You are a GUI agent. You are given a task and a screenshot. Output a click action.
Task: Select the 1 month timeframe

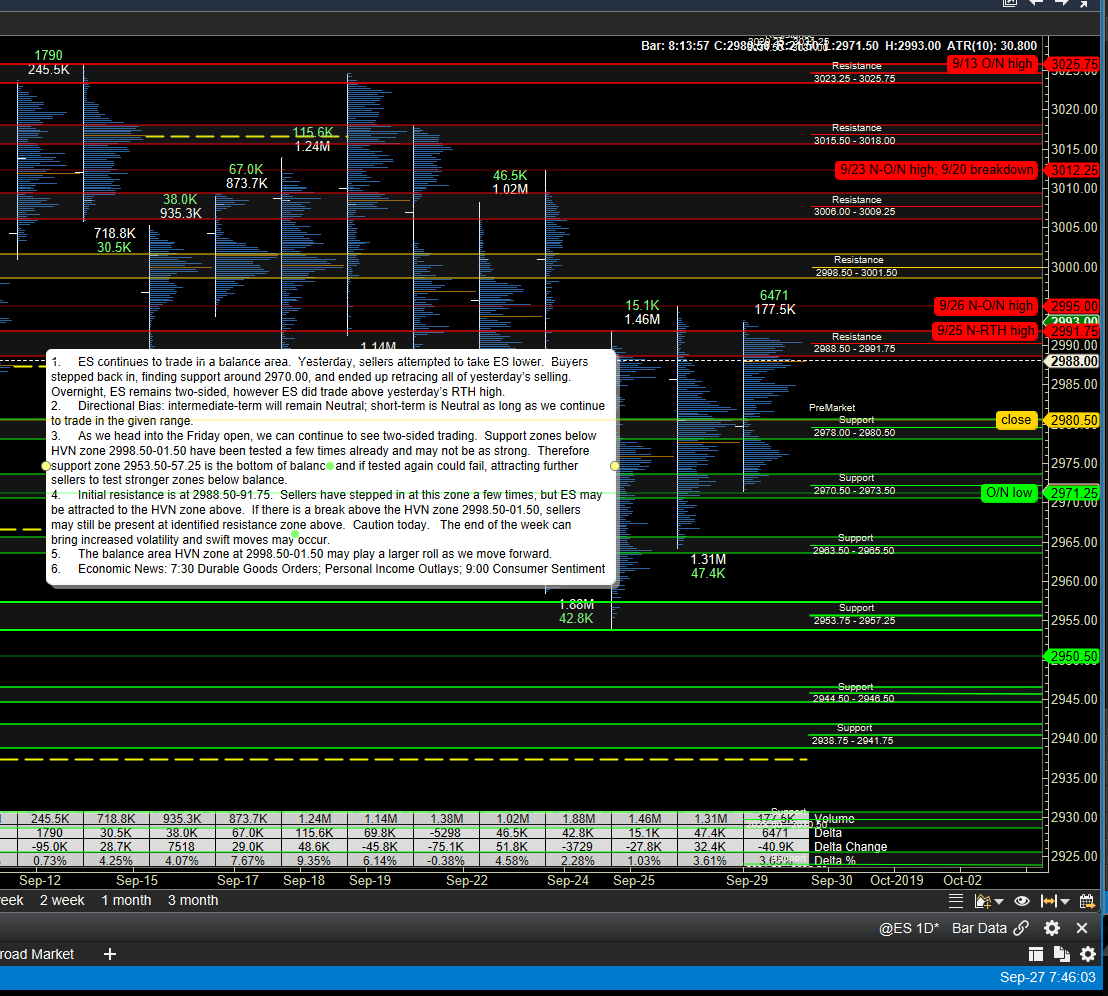point(126,901)
